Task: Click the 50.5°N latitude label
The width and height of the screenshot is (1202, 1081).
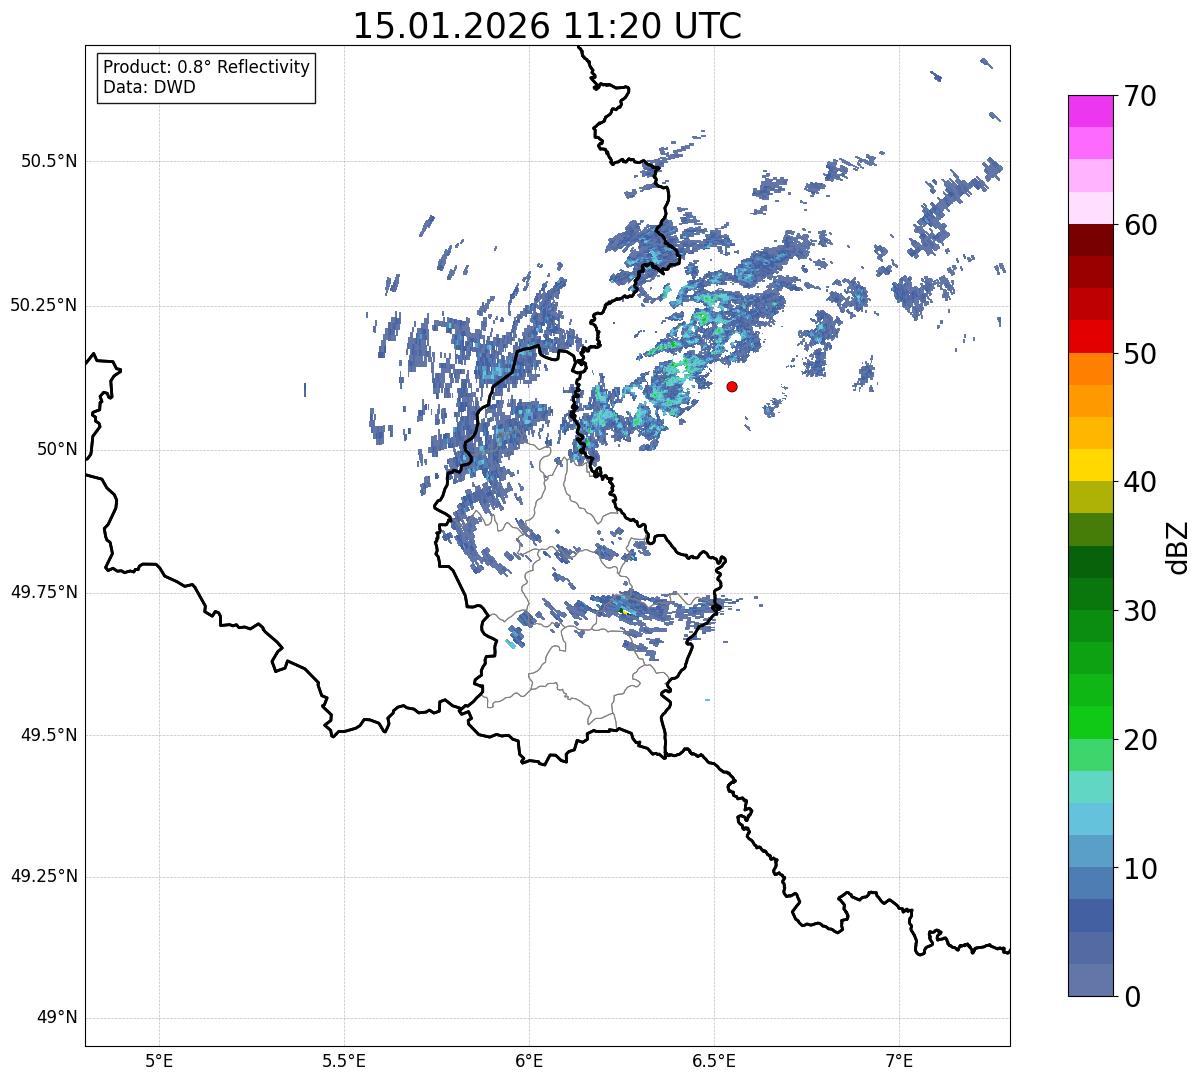Action: pos(49,161)
